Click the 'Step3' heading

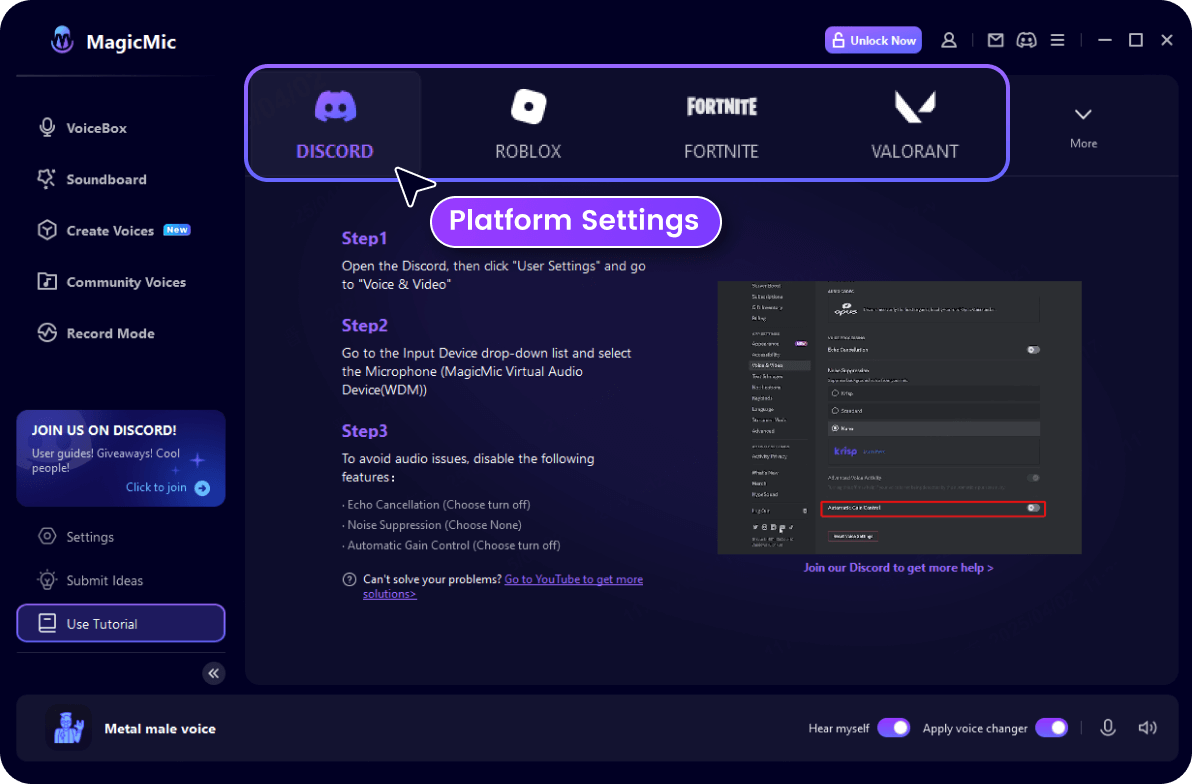[364, 431]
